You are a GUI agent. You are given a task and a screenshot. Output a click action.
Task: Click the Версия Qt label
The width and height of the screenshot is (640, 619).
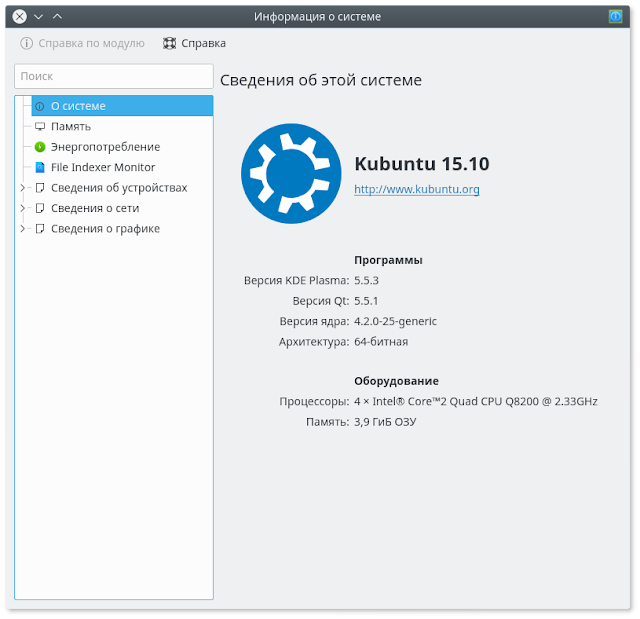(x=321, y=301)
